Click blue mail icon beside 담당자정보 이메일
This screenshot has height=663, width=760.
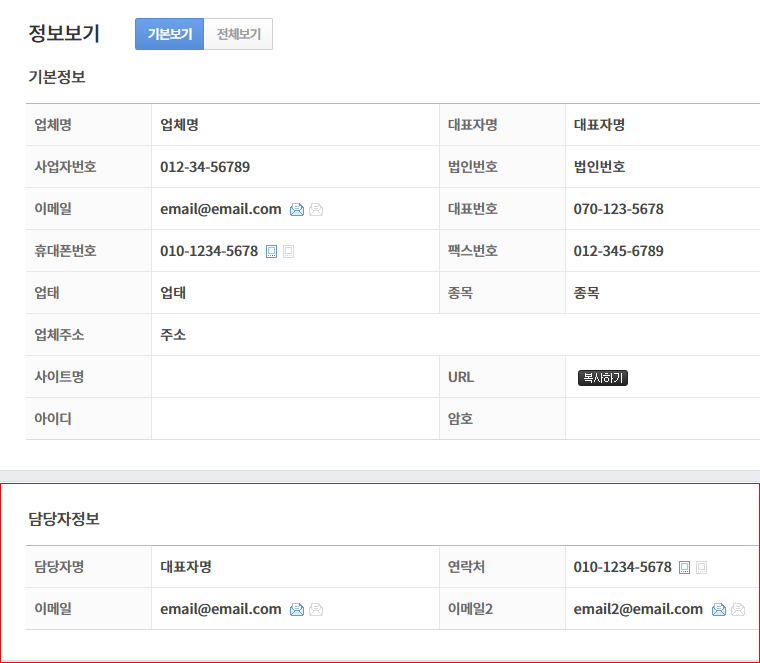coord(296,610)
